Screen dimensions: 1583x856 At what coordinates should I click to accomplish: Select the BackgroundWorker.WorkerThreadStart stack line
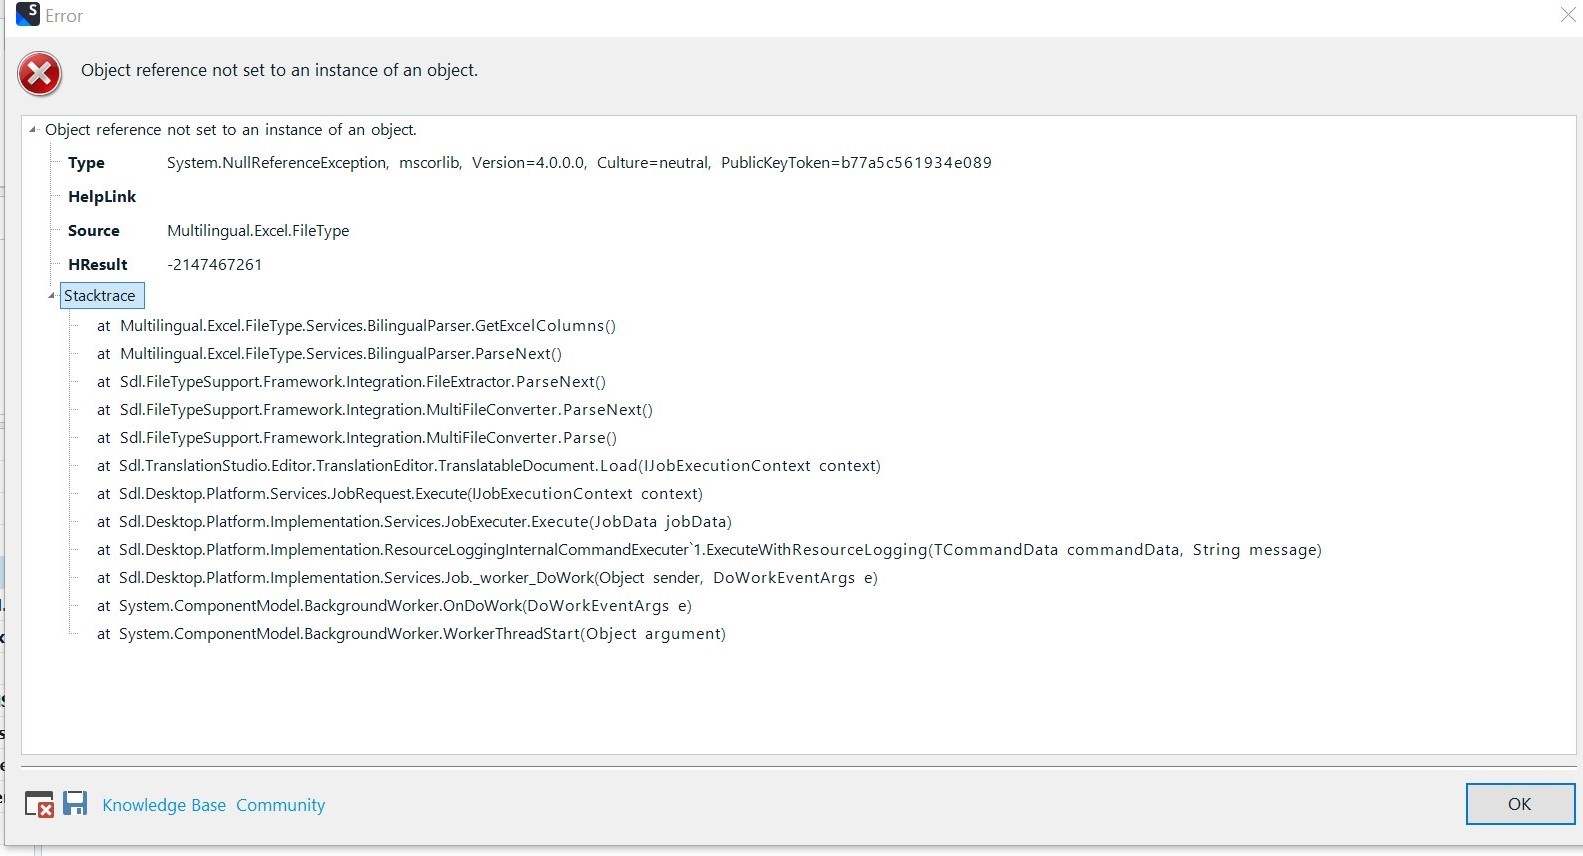pyautogui.click(x=411, y=634)
